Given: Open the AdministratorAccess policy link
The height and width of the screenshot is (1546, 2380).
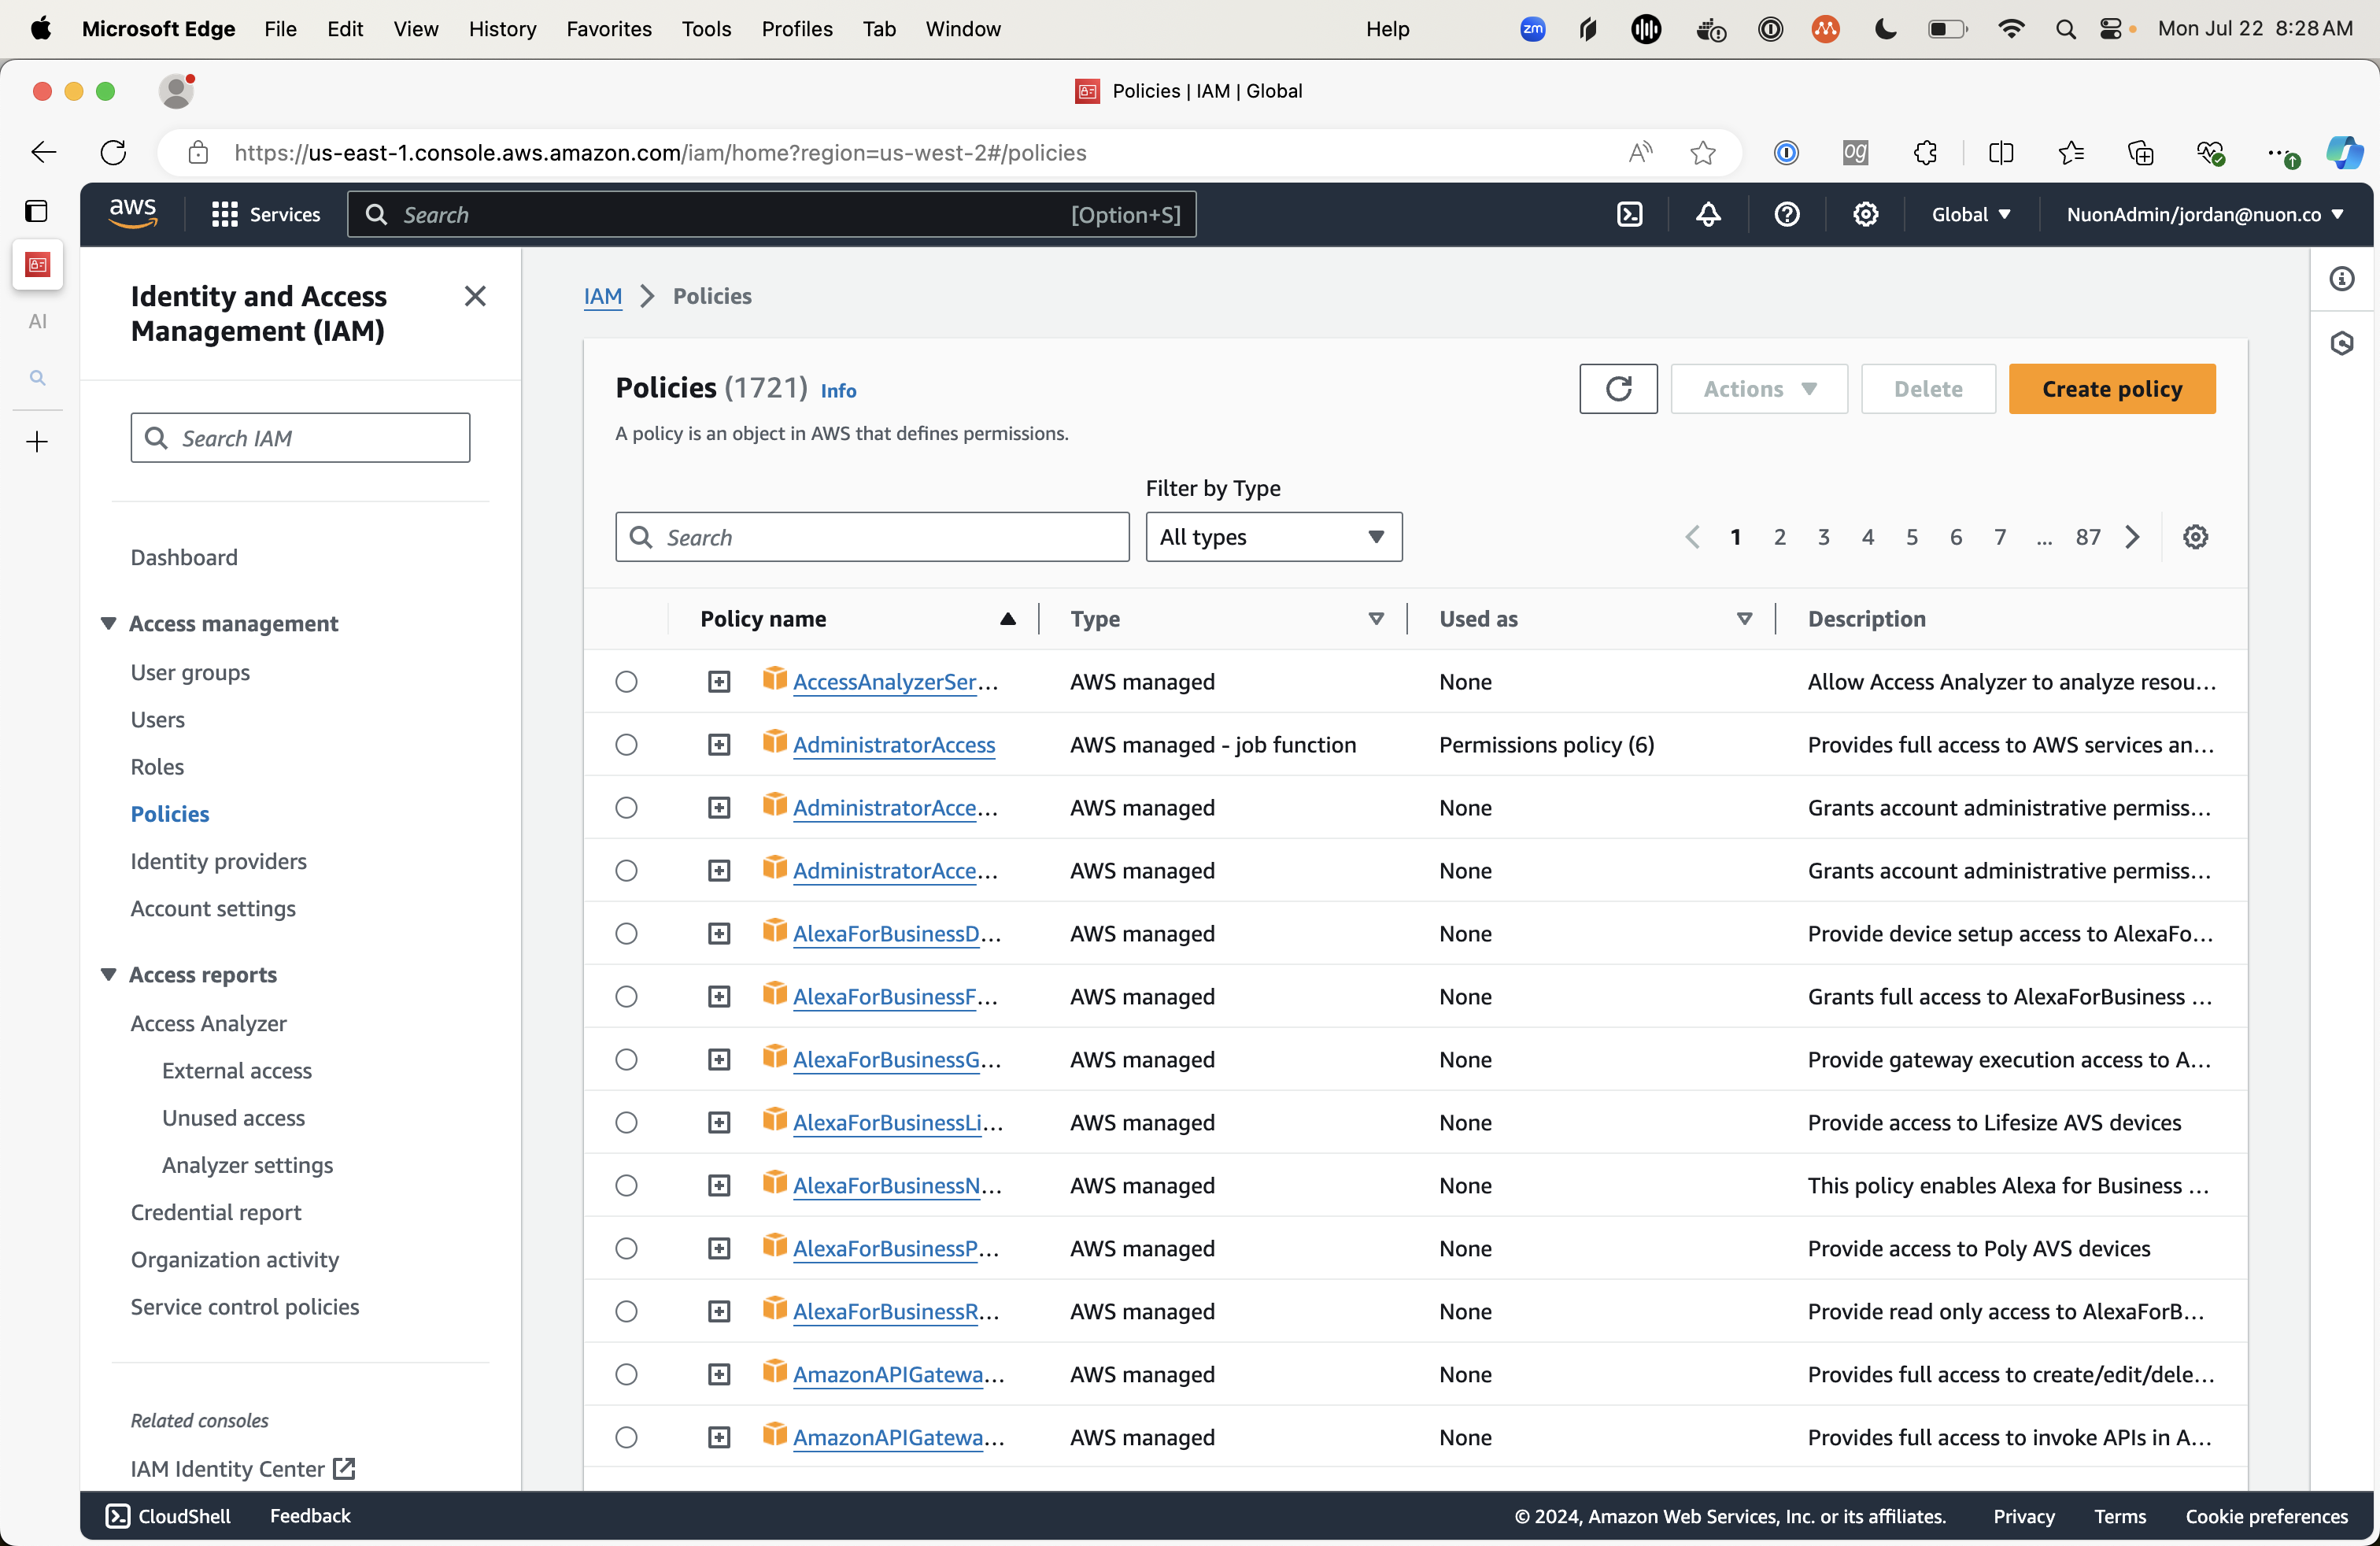Looking at the screenshot, I should (x=893, y=745).
